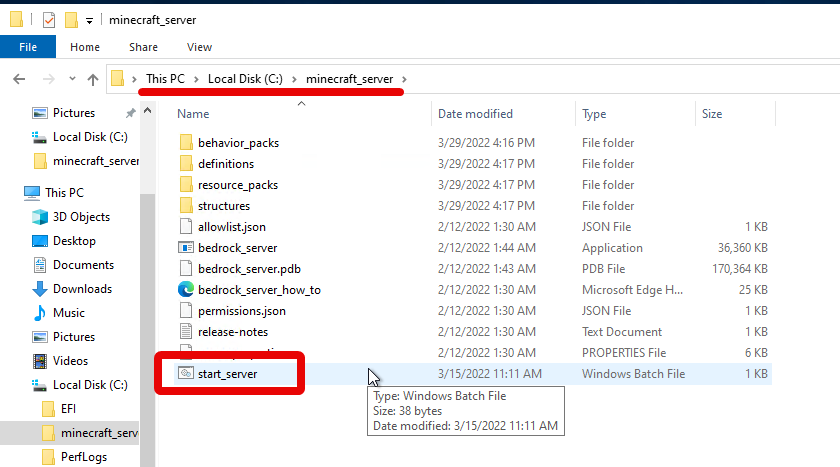The height and width of the screenshot is (467, 840).
Task: Select This PC in the navigation pane
Action: point(64,193)
